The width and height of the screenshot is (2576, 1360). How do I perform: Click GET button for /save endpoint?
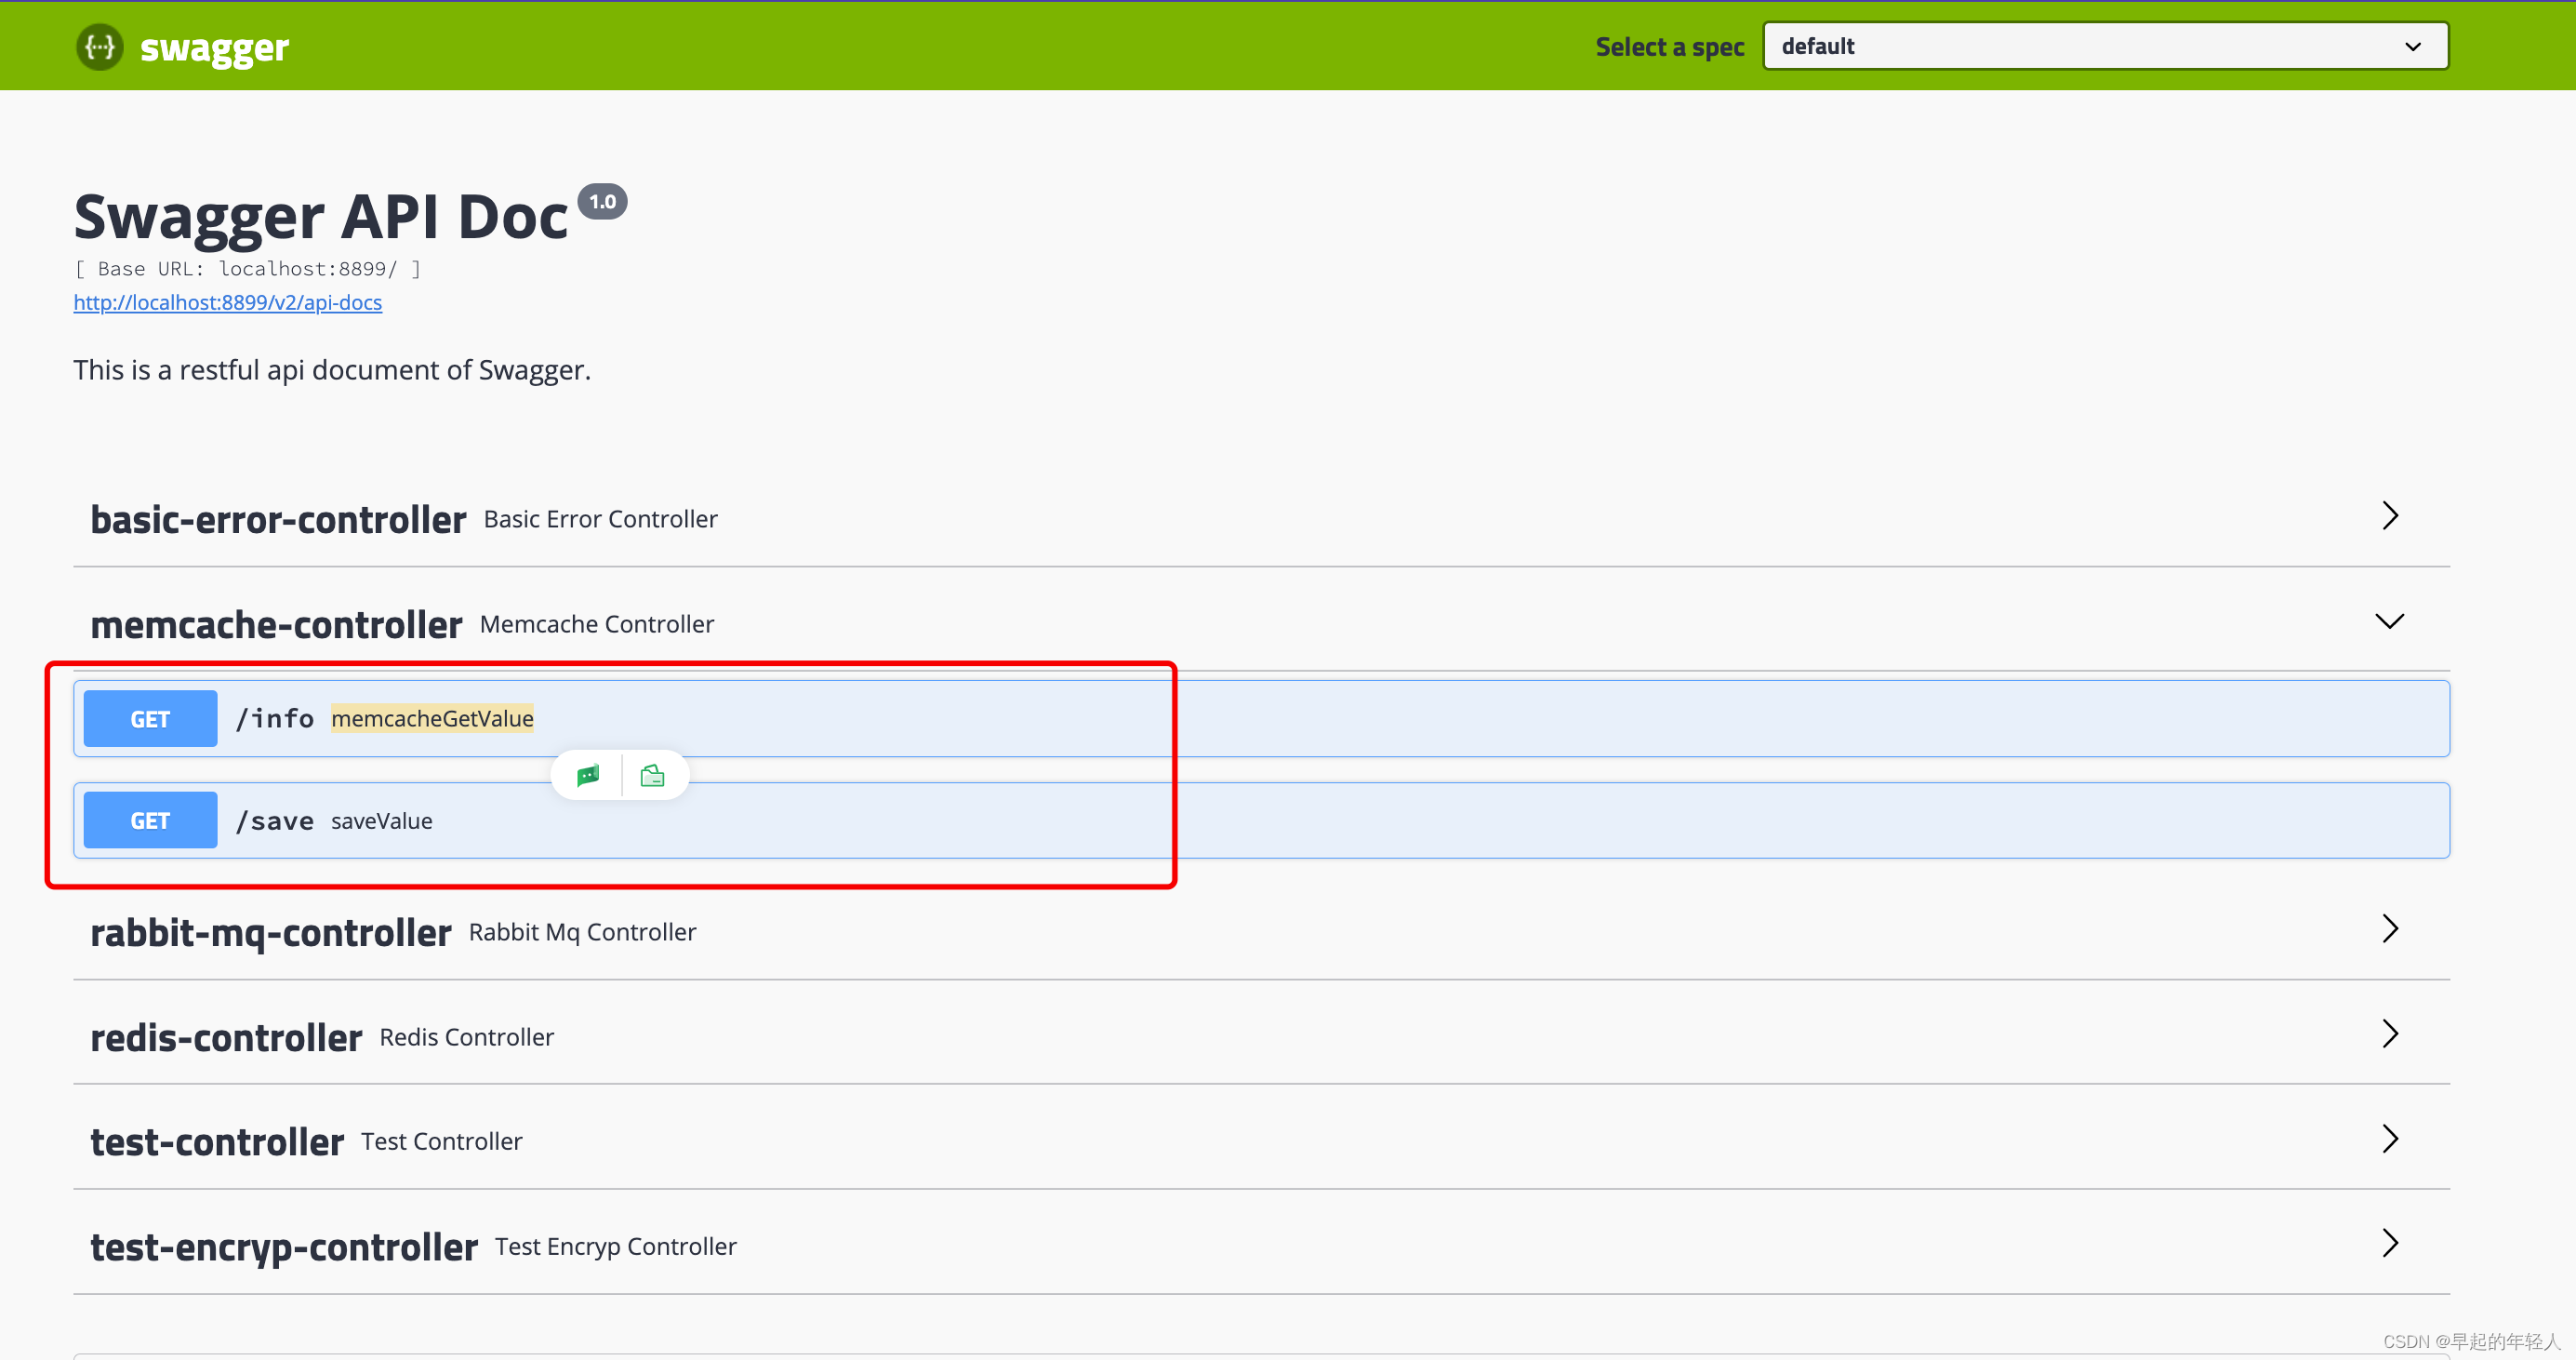click(150, 820)
